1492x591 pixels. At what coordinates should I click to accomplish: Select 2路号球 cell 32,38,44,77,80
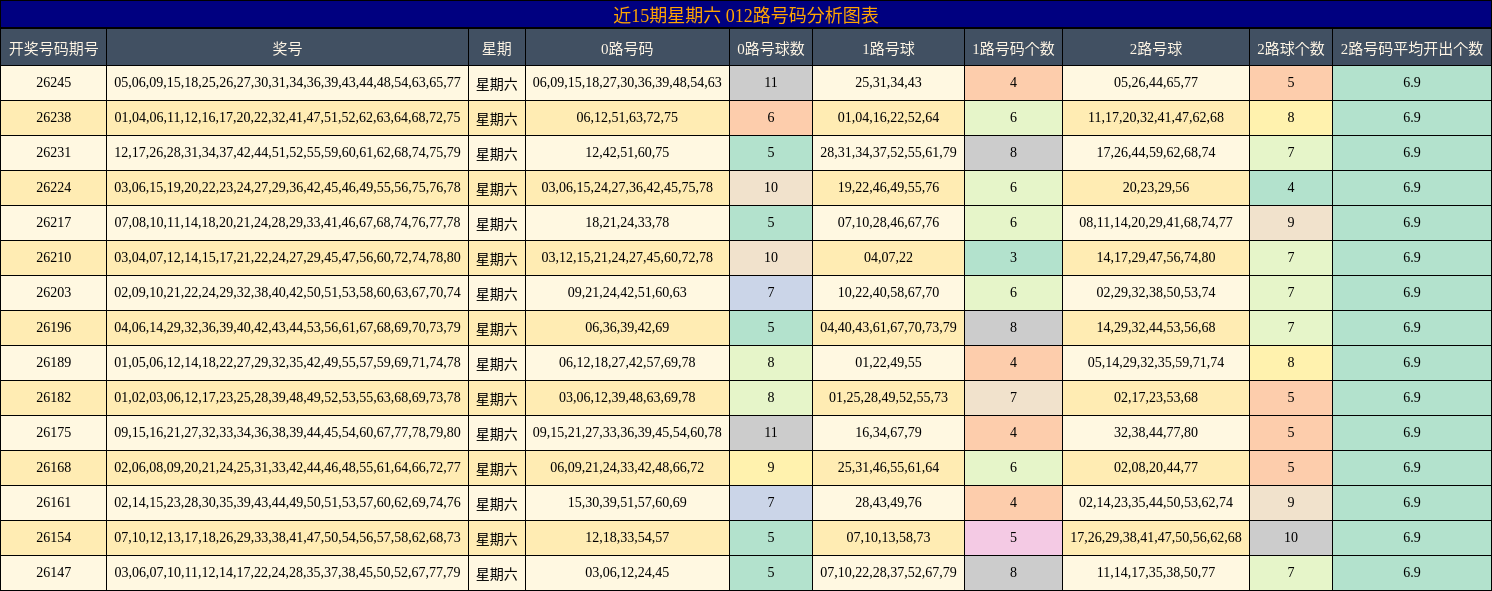[x=1156, y=433]
